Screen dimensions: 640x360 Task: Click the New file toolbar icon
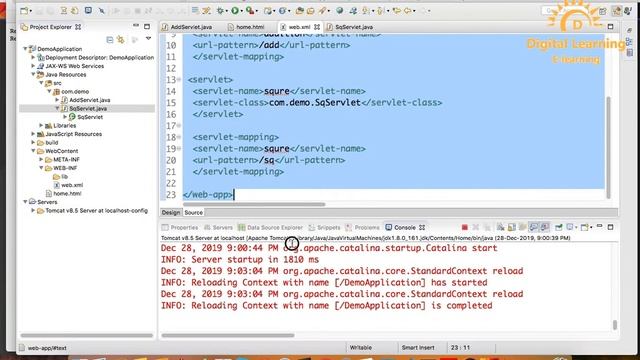point(24,11)
